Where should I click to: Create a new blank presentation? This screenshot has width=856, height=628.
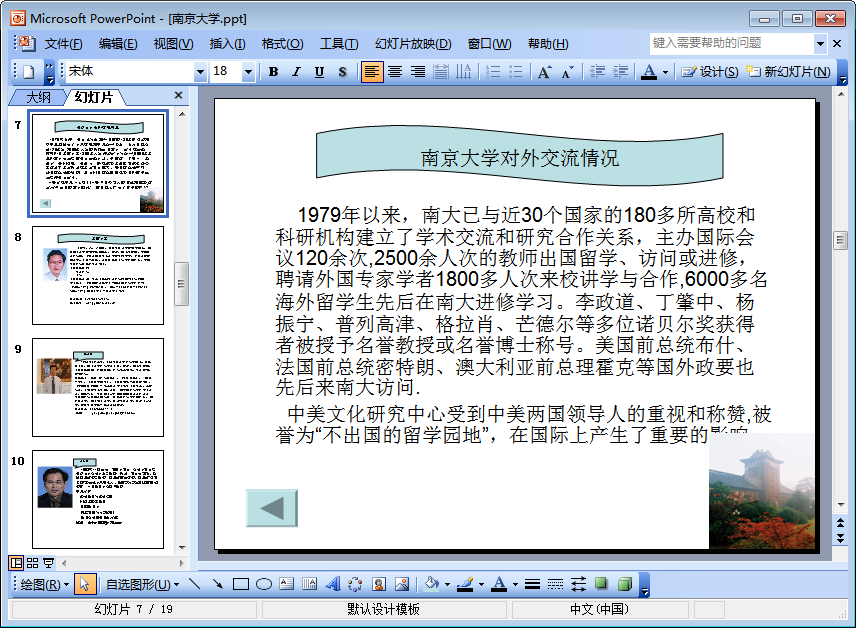(x=28, y=72)
